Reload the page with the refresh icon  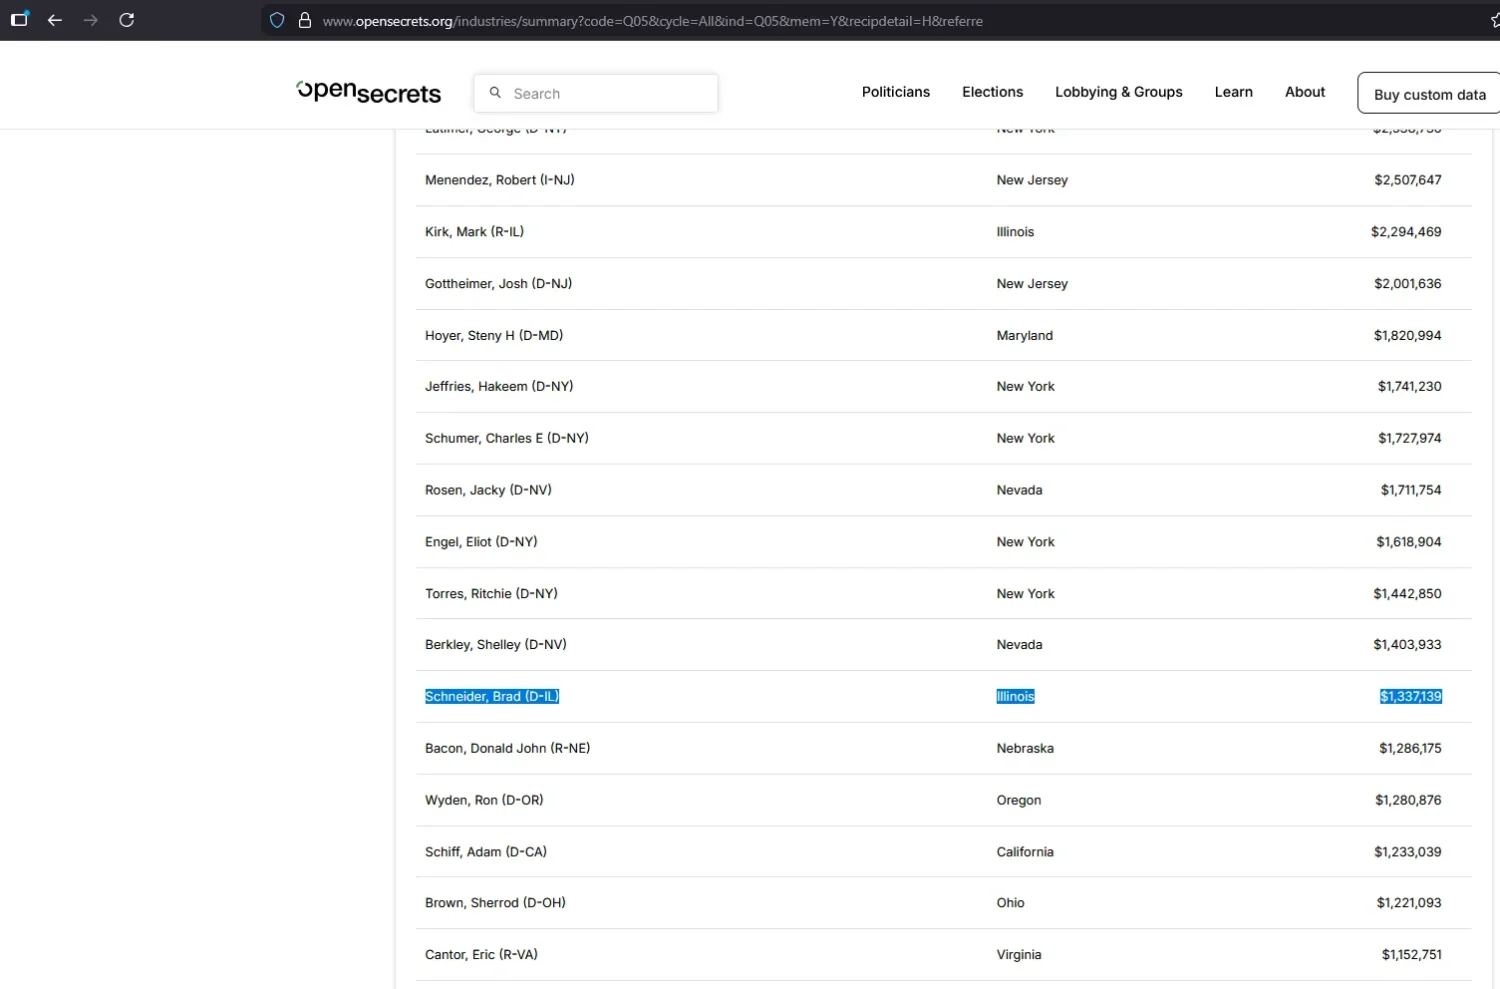pos(127,20)
